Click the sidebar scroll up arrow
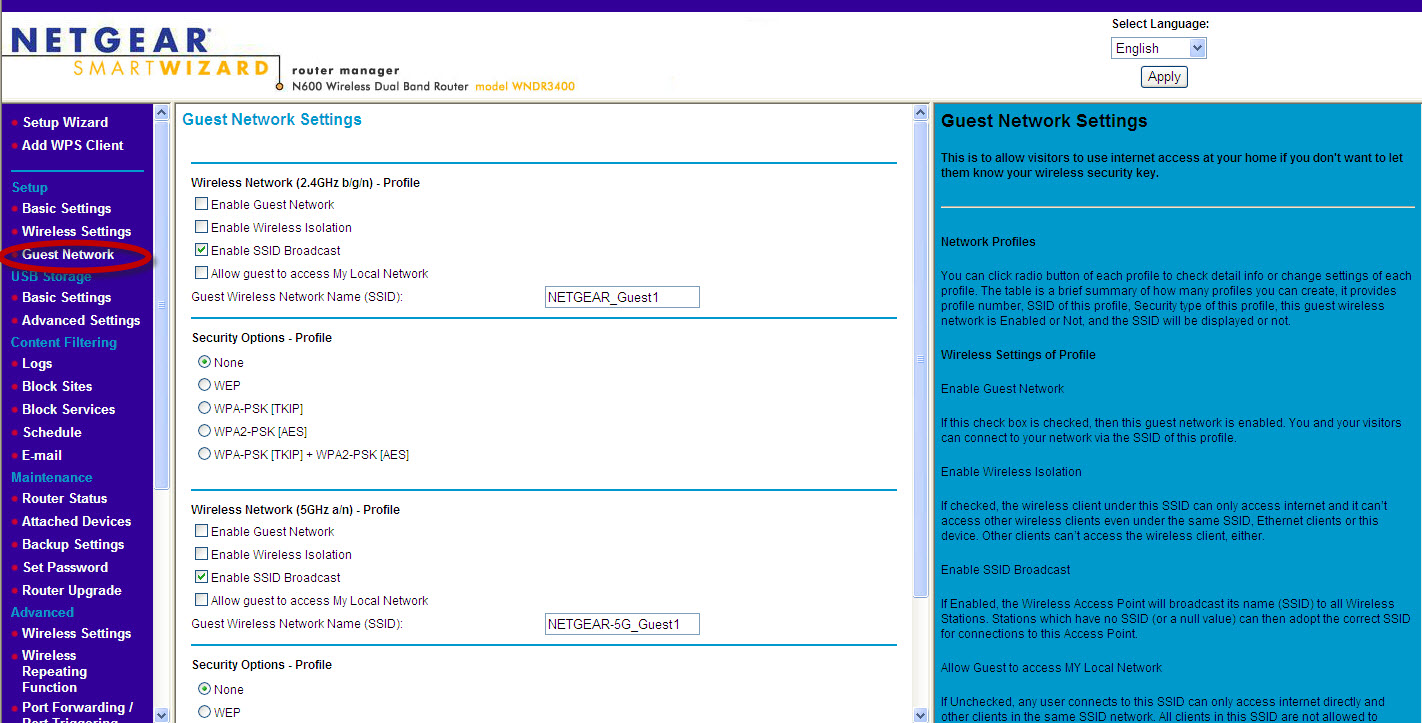 162,113
